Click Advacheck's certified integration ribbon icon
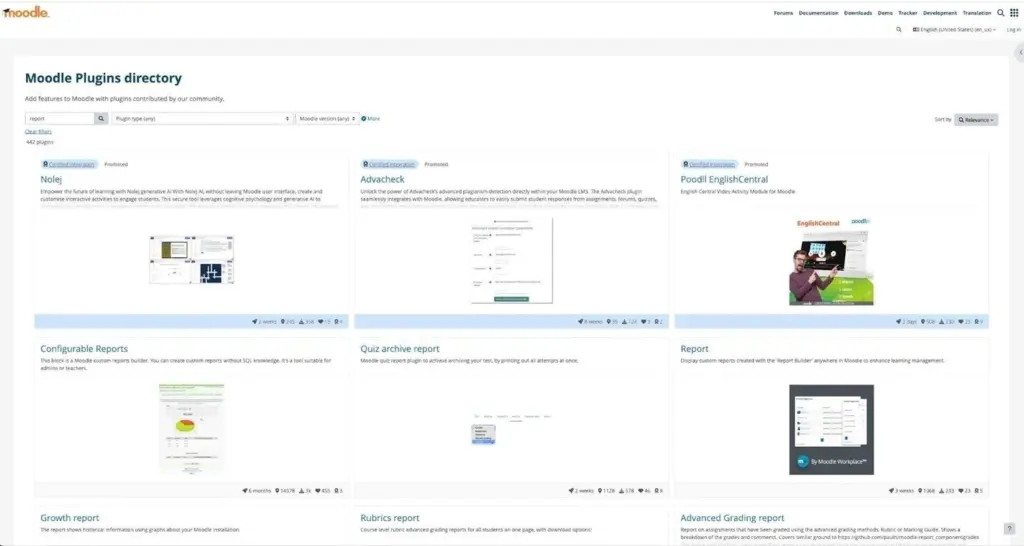1024x546 pixels. tap(366, 164)
